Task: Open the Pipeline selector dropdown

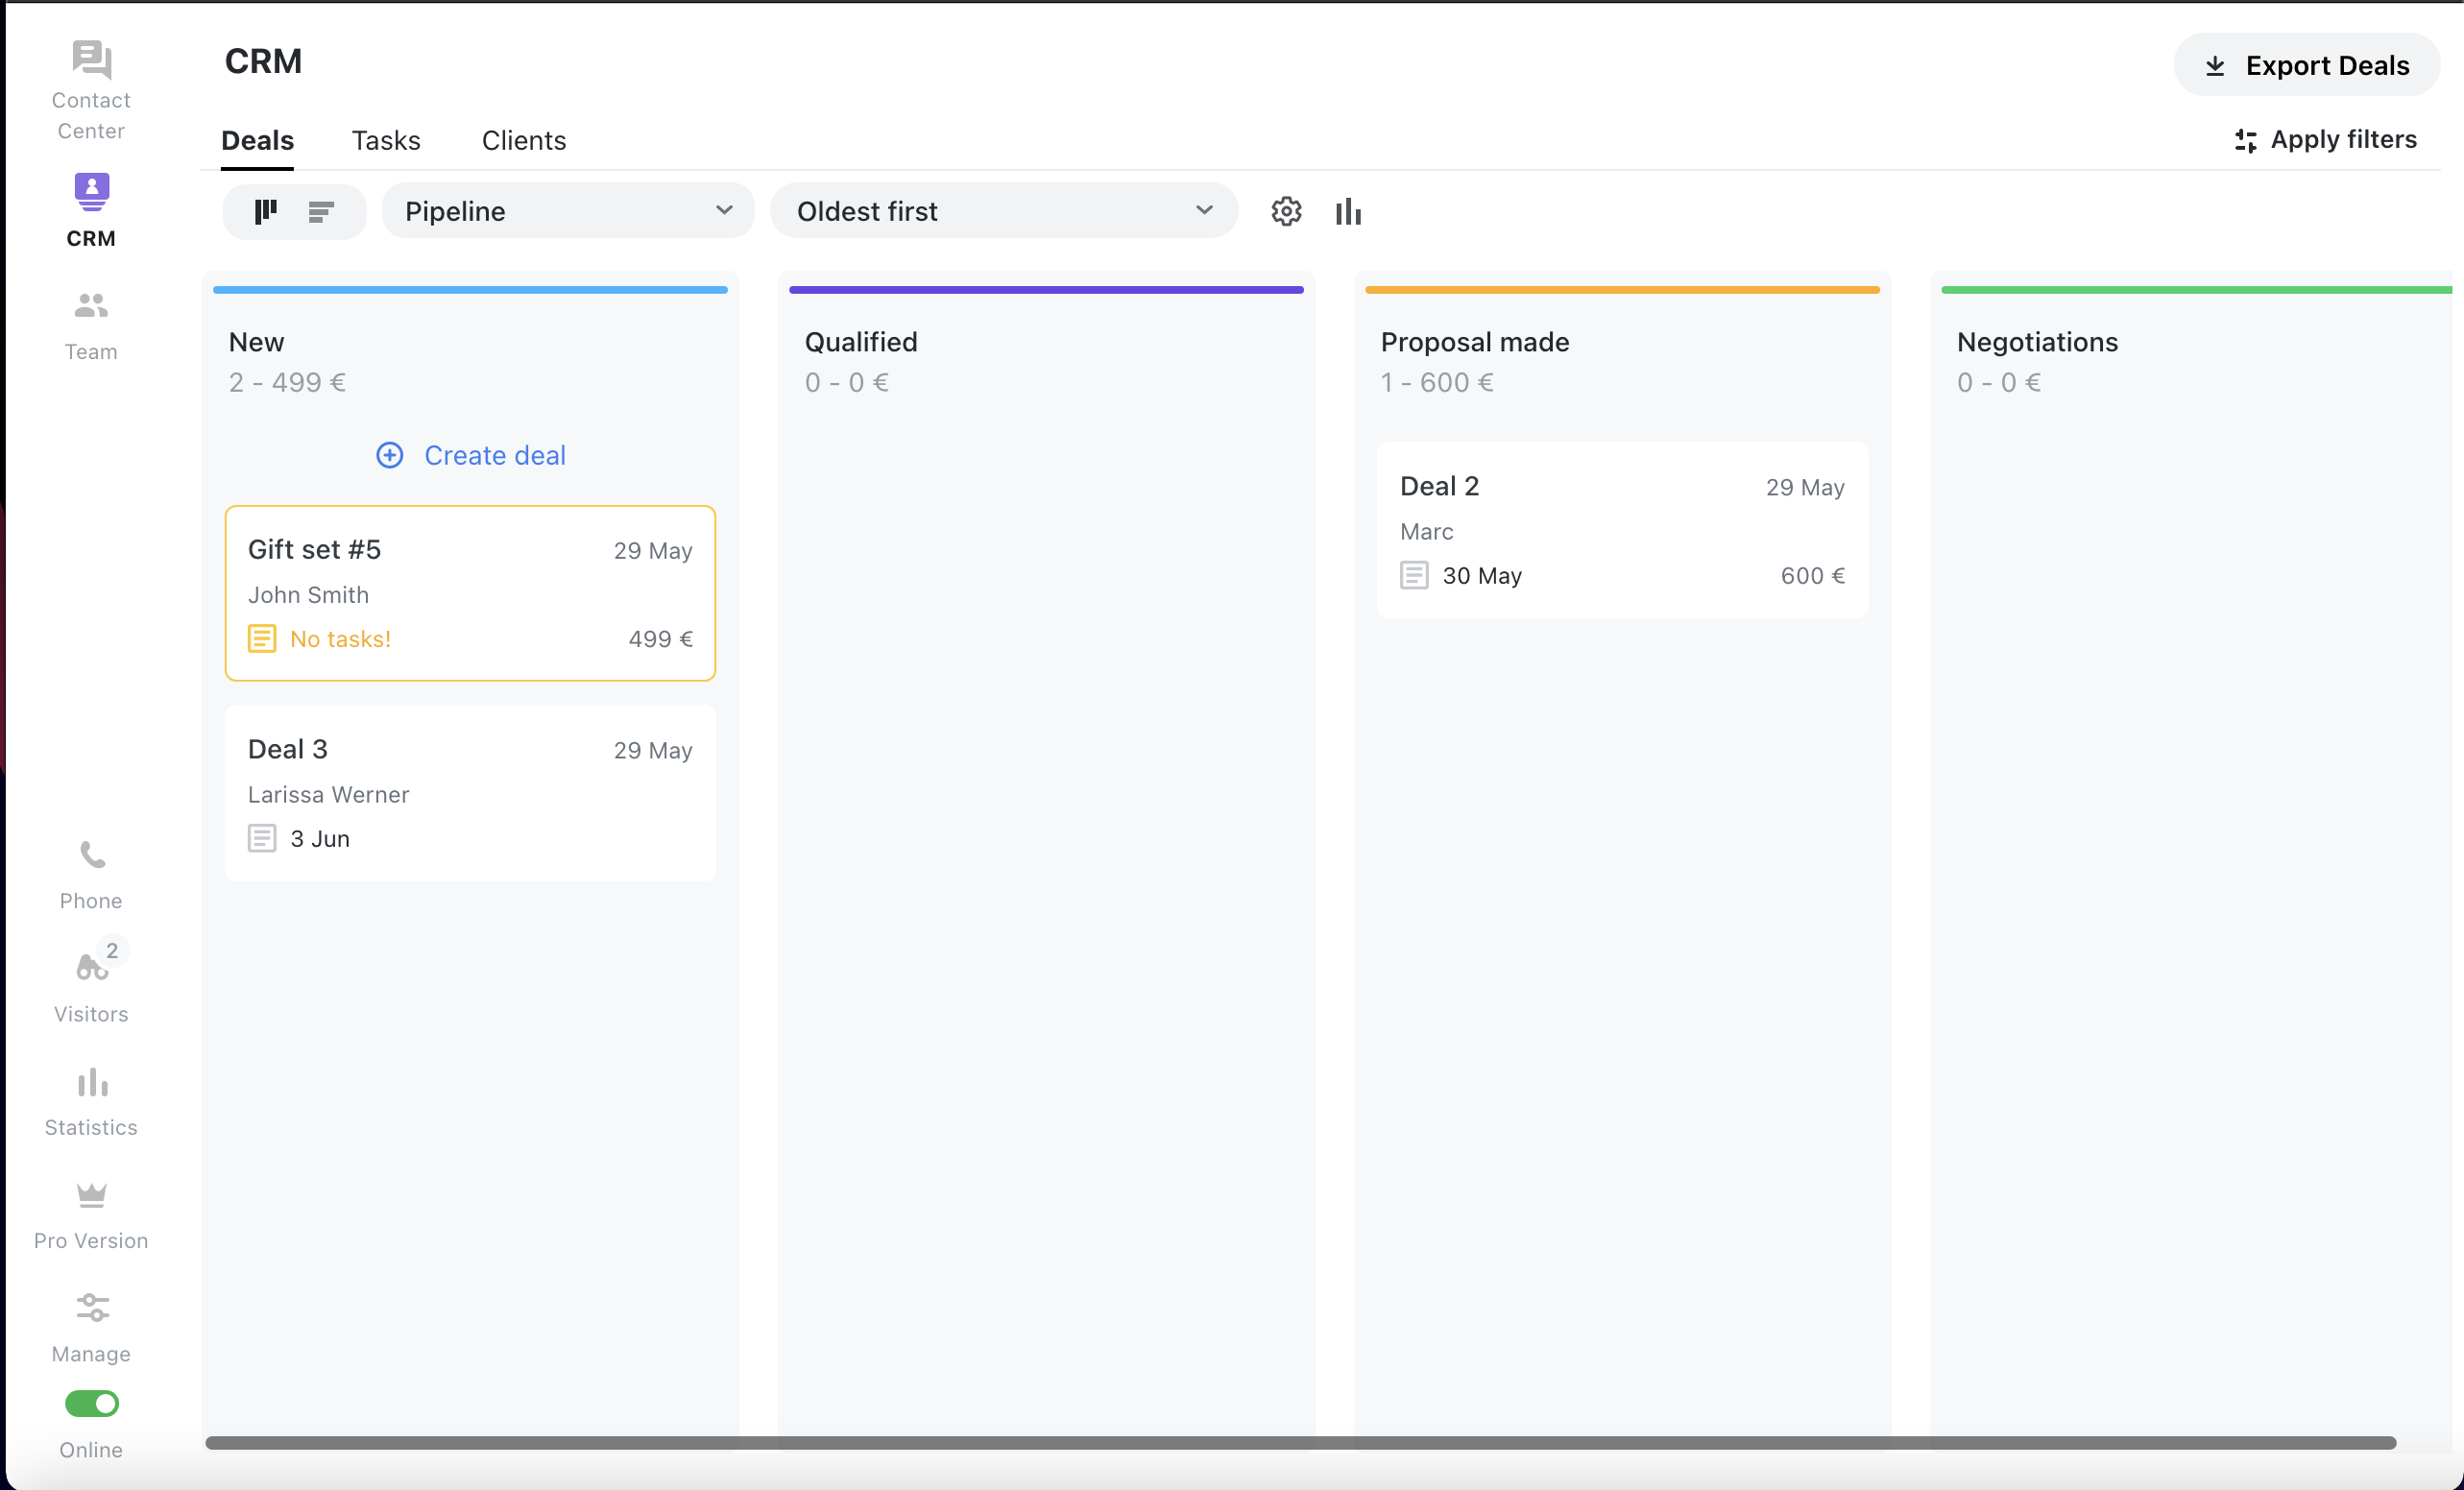Action: coord(567,211)
